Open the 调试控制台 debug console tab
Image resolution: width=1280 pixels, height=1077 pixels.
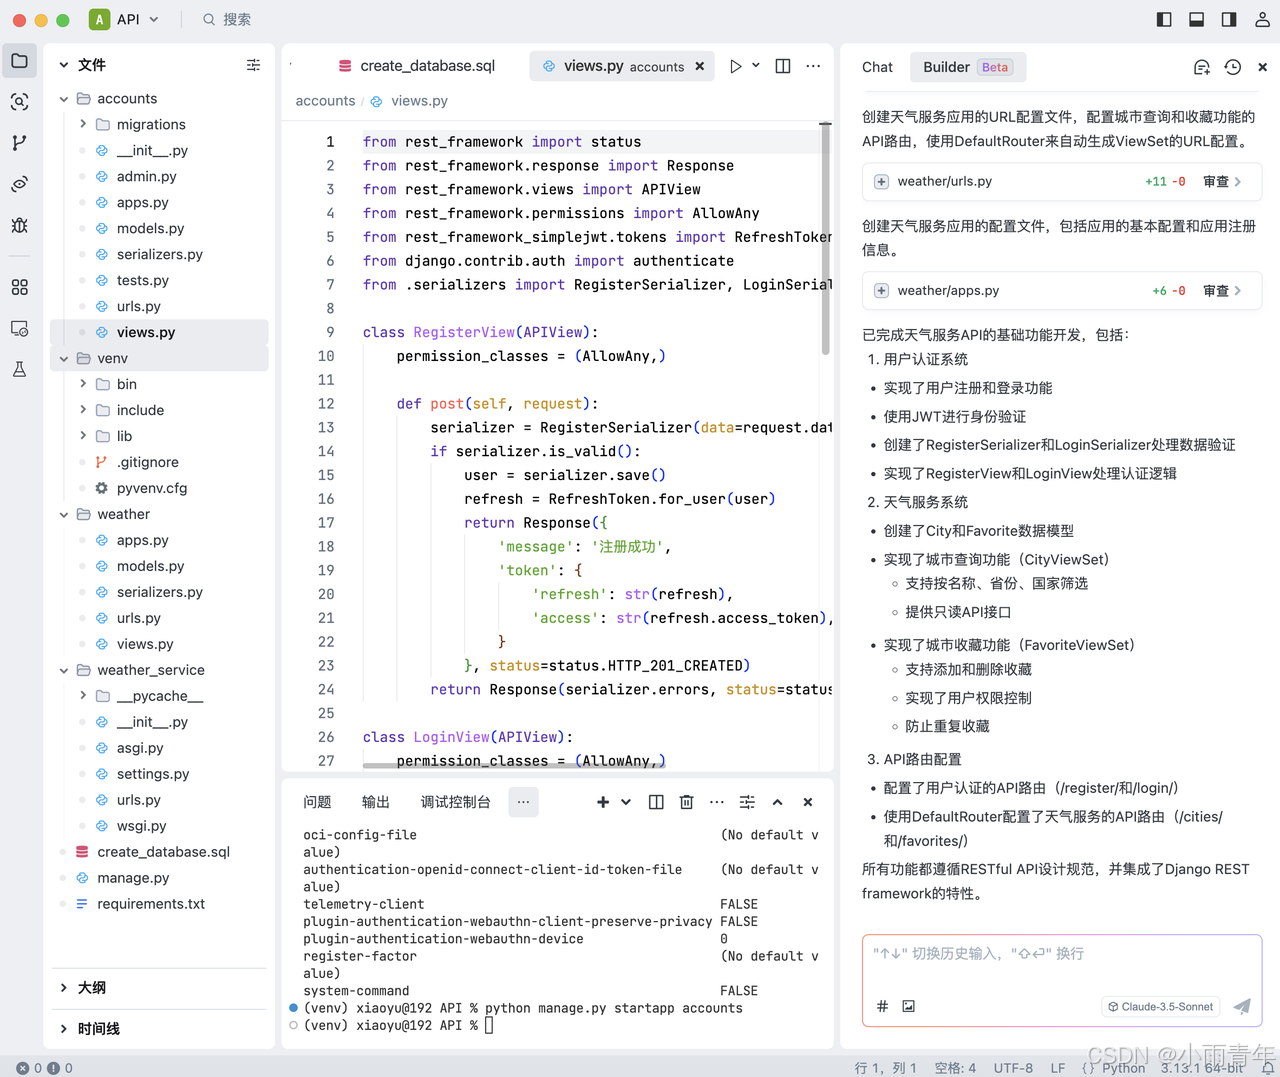456,802
